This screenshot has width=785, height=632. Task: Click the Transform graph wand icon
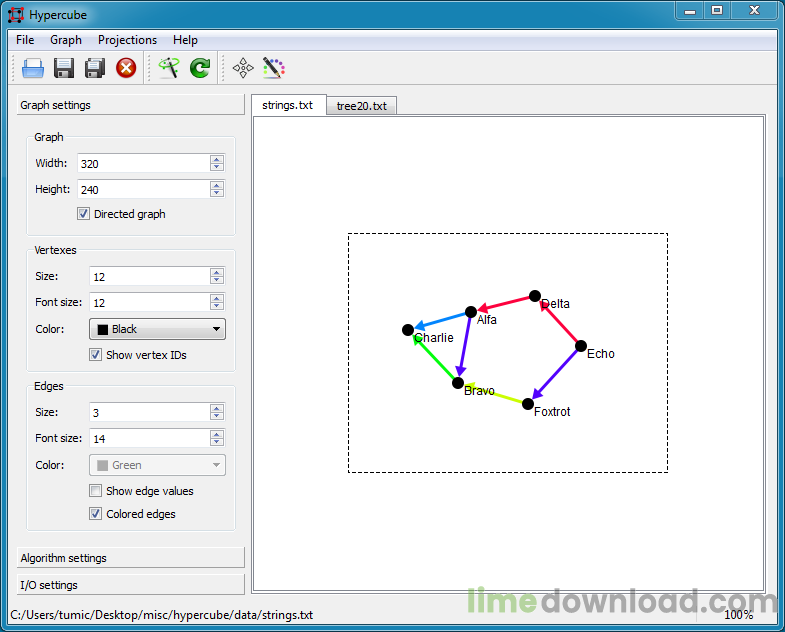coord(169,68)
